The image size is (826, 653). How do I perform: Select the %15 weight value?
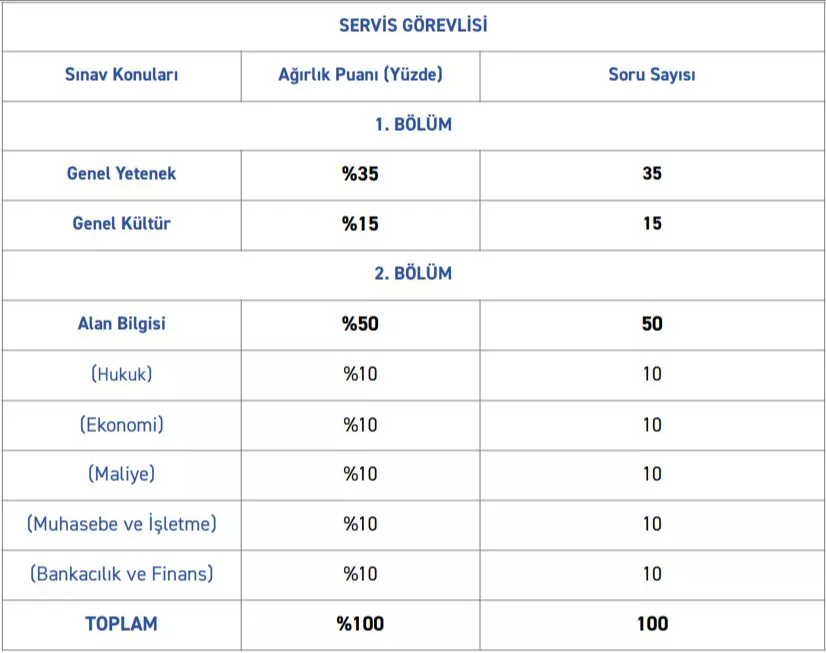point(360,224)
